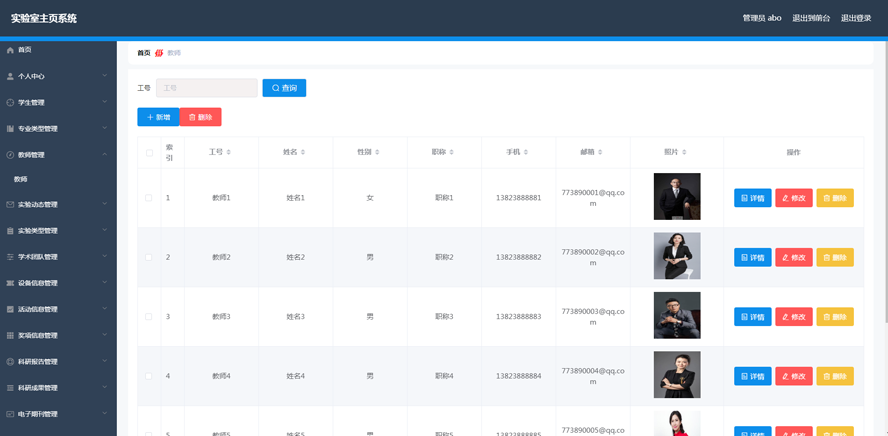Click the icon beside 学生管理
The height and width of the screenshot is (436, 888).
pyautogui.click(x=10, y=102)
